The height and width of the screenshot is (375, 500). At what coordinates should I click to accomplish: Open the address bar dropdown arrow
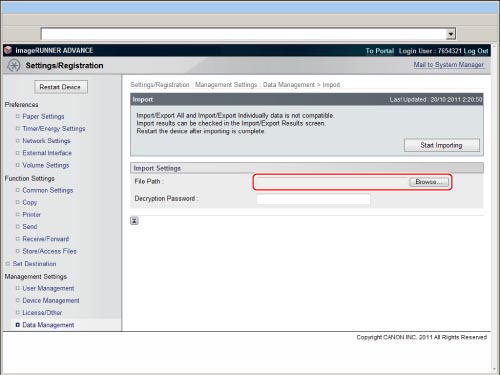(451, 34)
